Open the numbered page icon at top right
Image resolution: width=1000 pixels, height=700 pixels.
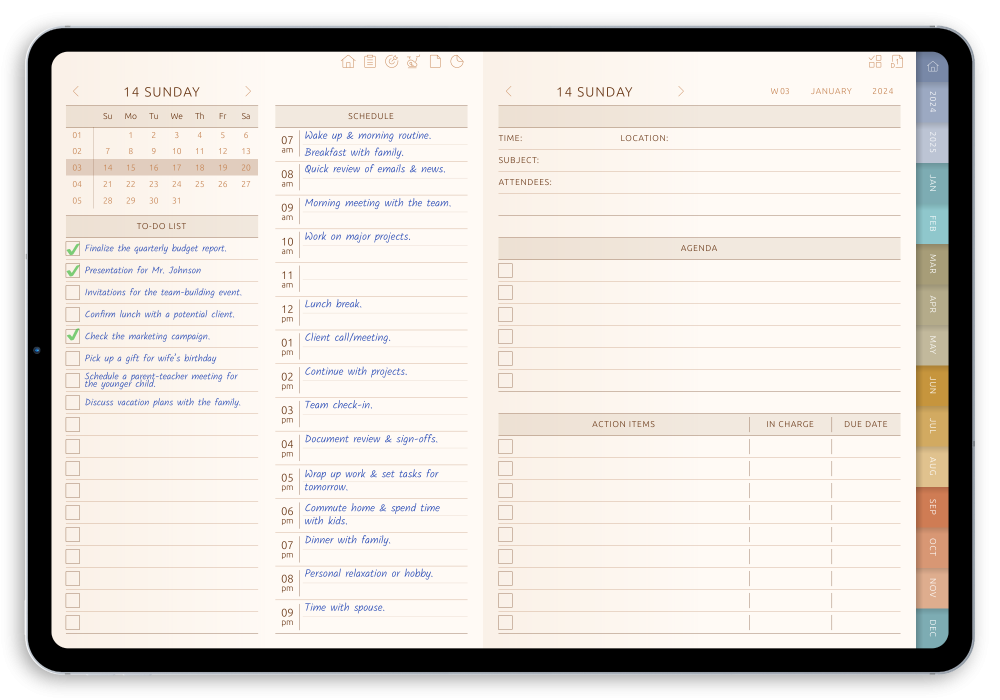pyautogui.click(x=897, y=61)
